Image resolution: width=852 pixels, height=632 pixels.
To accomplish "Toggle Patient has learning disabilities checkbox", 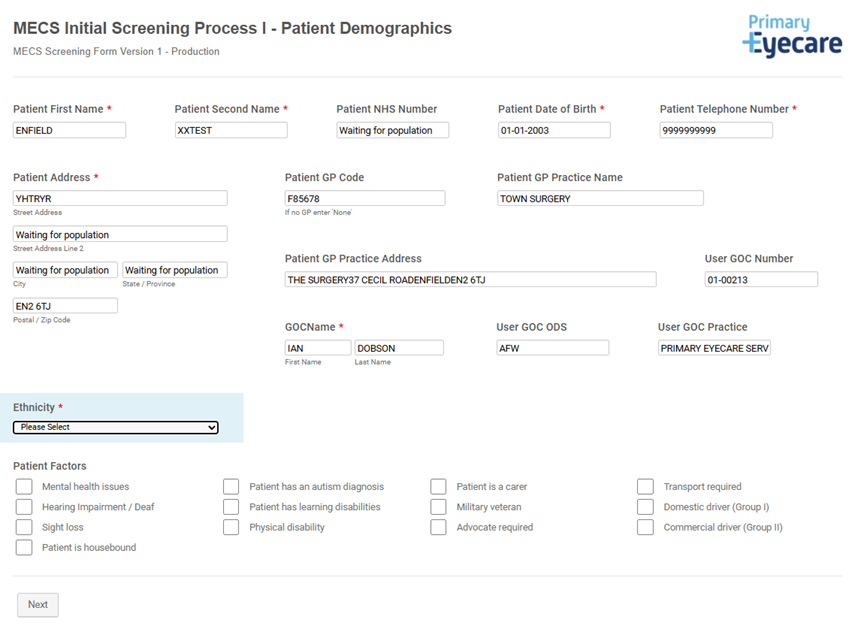I will [231, 506].
